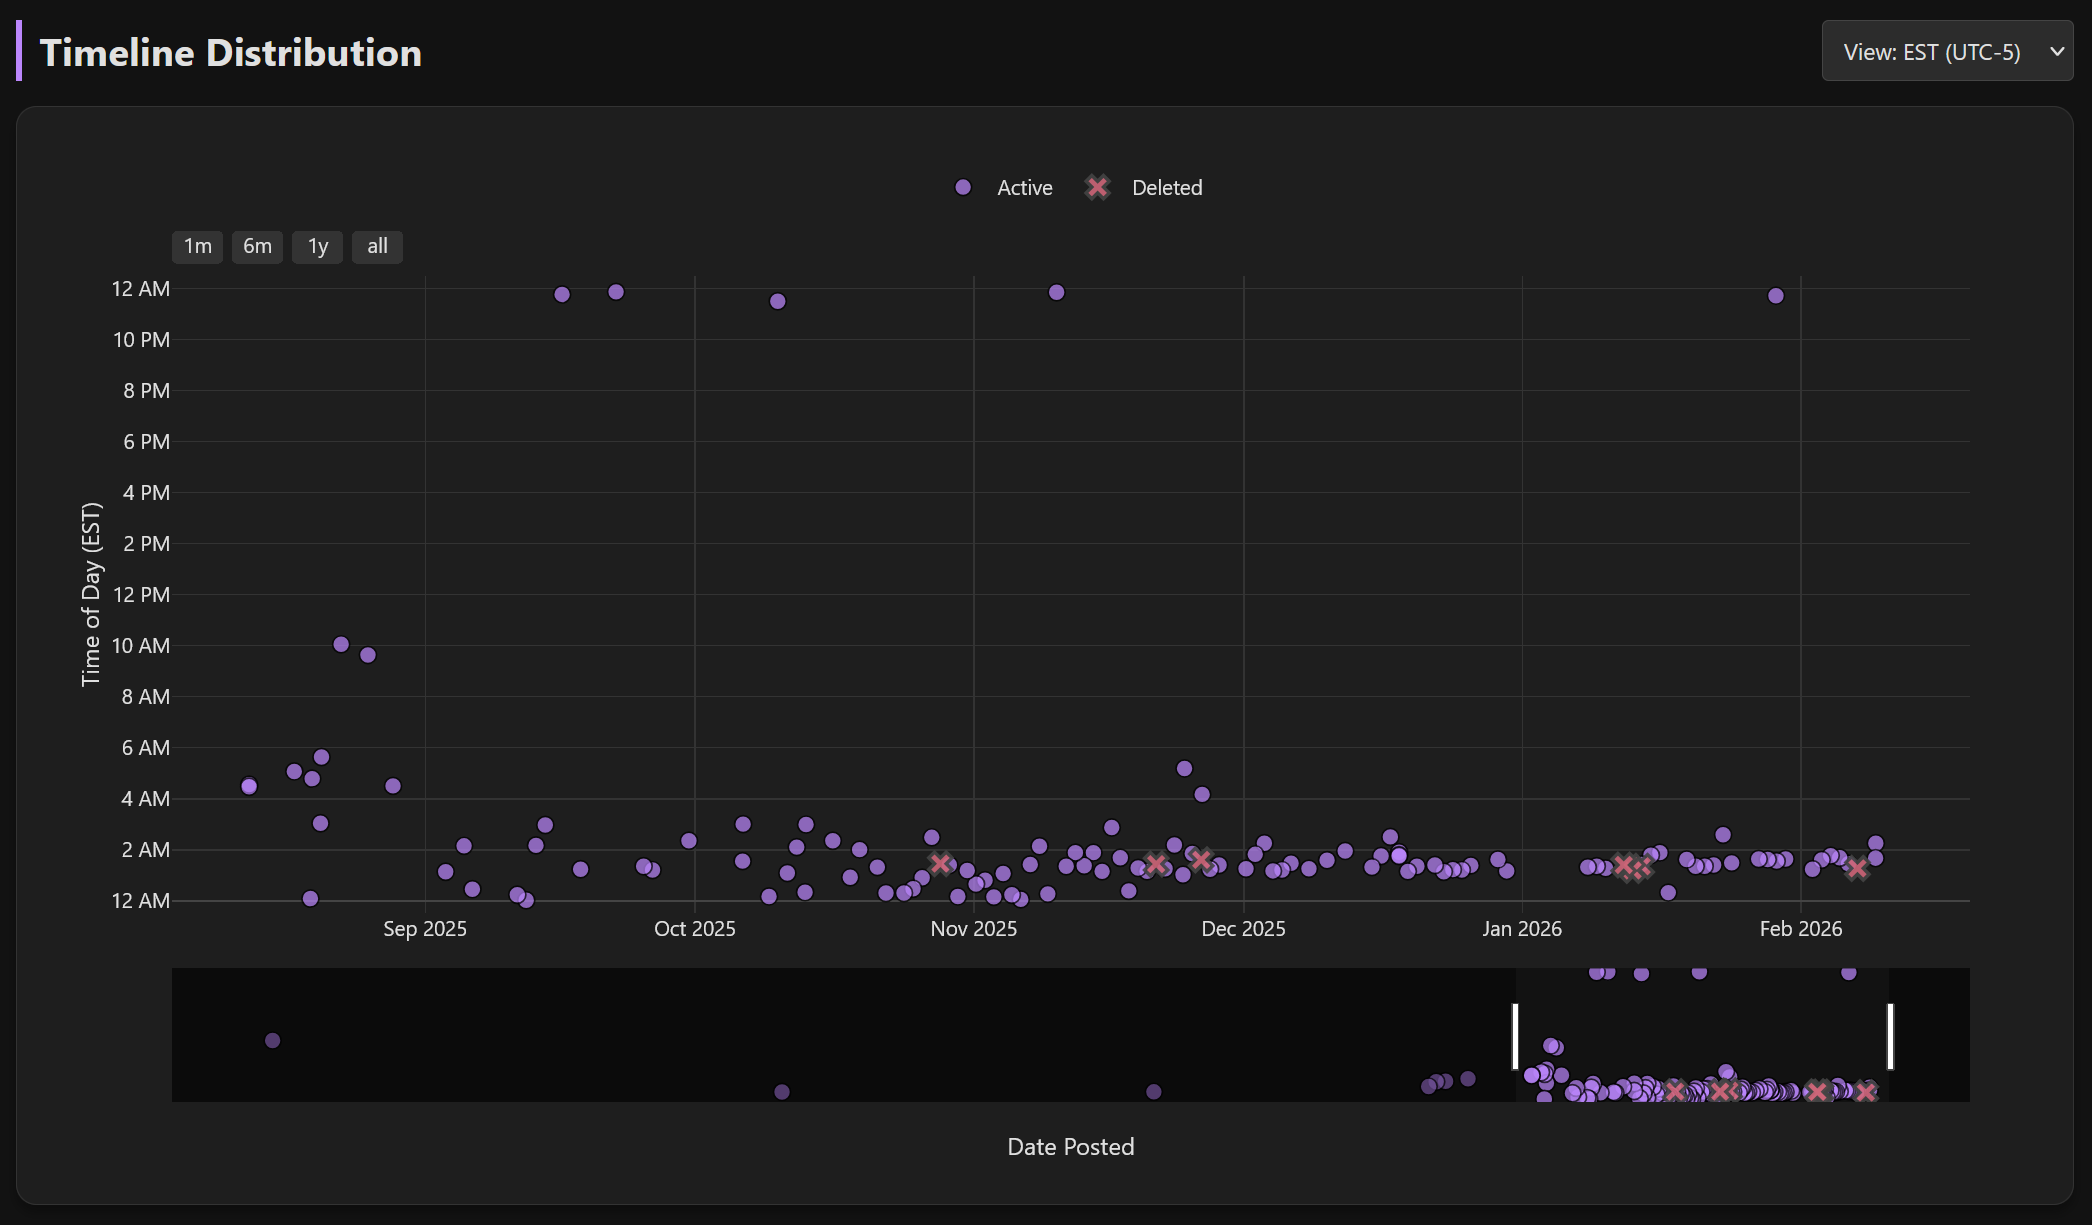Select the 1m range button

[x=197, y=247]
